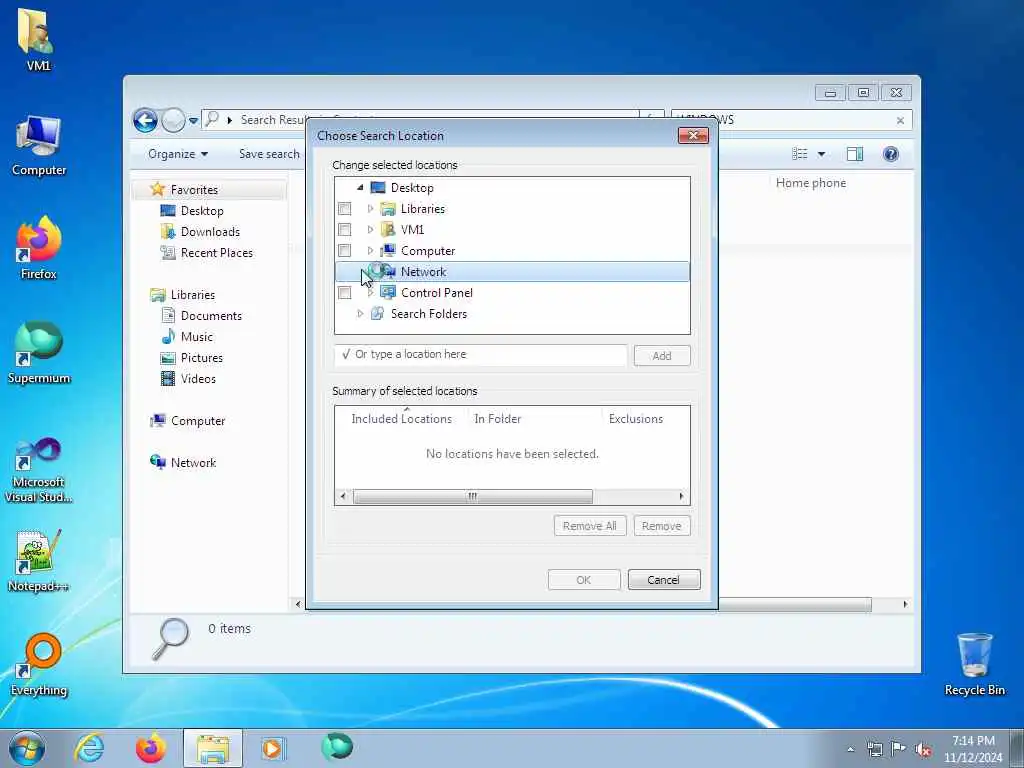The width and height of the screenshot is (1024, 768).
Task: Open Firefox from the taskbar
Action: [x=150, y=748]
